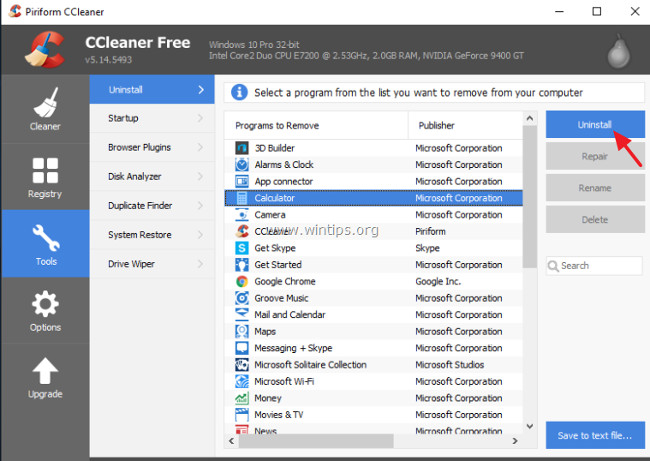Click the chevron beside Browser Plugins
Viewport: 650px width, 461px height.
click(200, 147)
